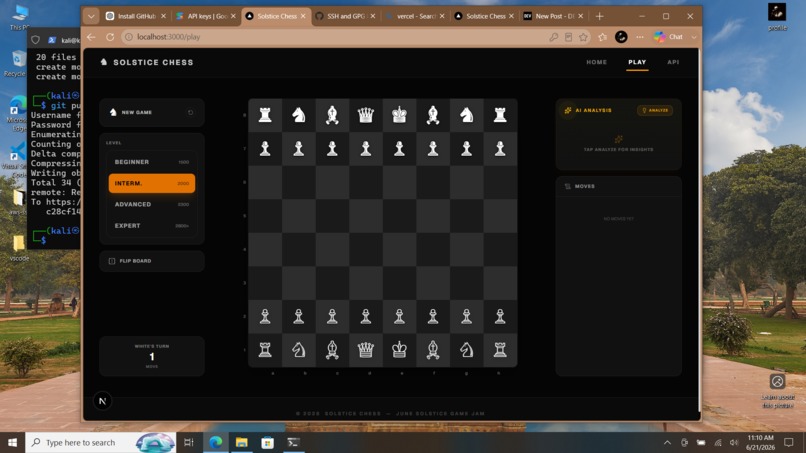This screenshot has width=806, height=453.
Task: Click the empty e4 square
Action: [x=399, y=249]
